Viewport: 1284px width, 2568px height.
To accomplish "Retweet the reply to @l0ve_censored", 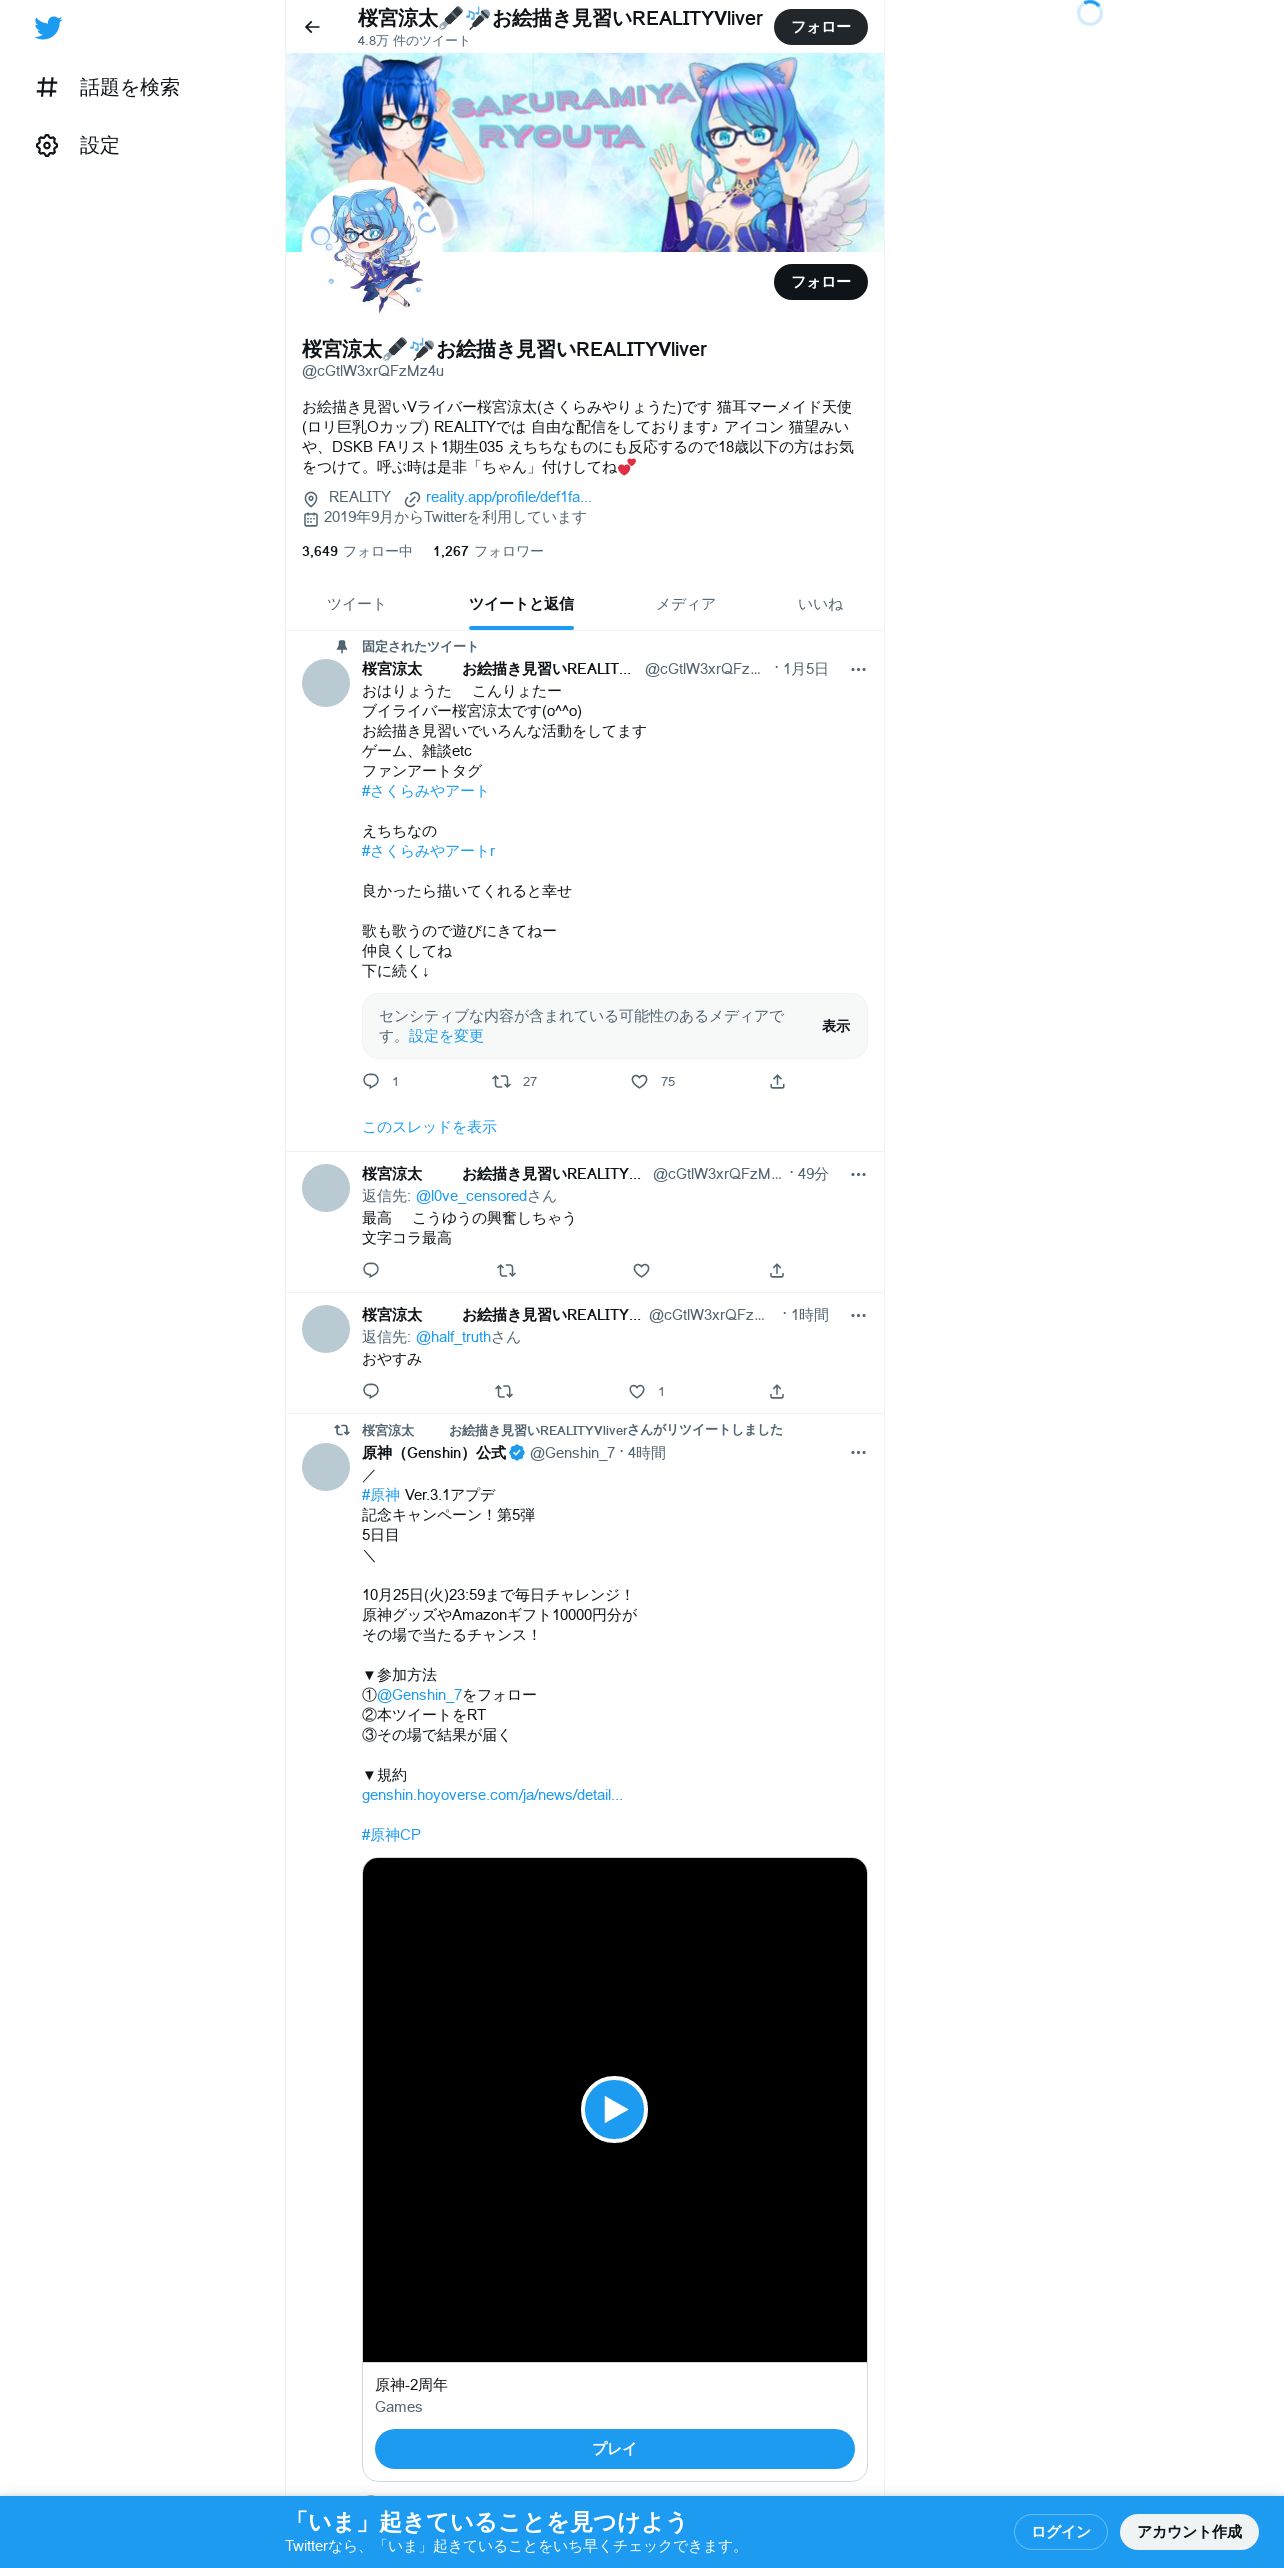I will click(x=506, y=1270).
